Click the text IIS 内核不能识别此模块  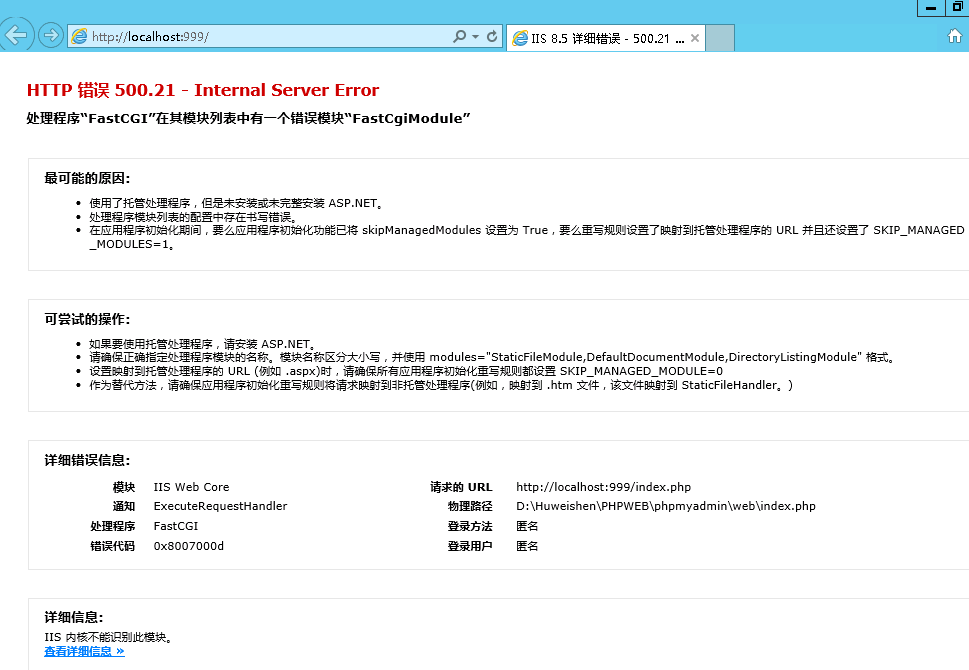[109, 637]
